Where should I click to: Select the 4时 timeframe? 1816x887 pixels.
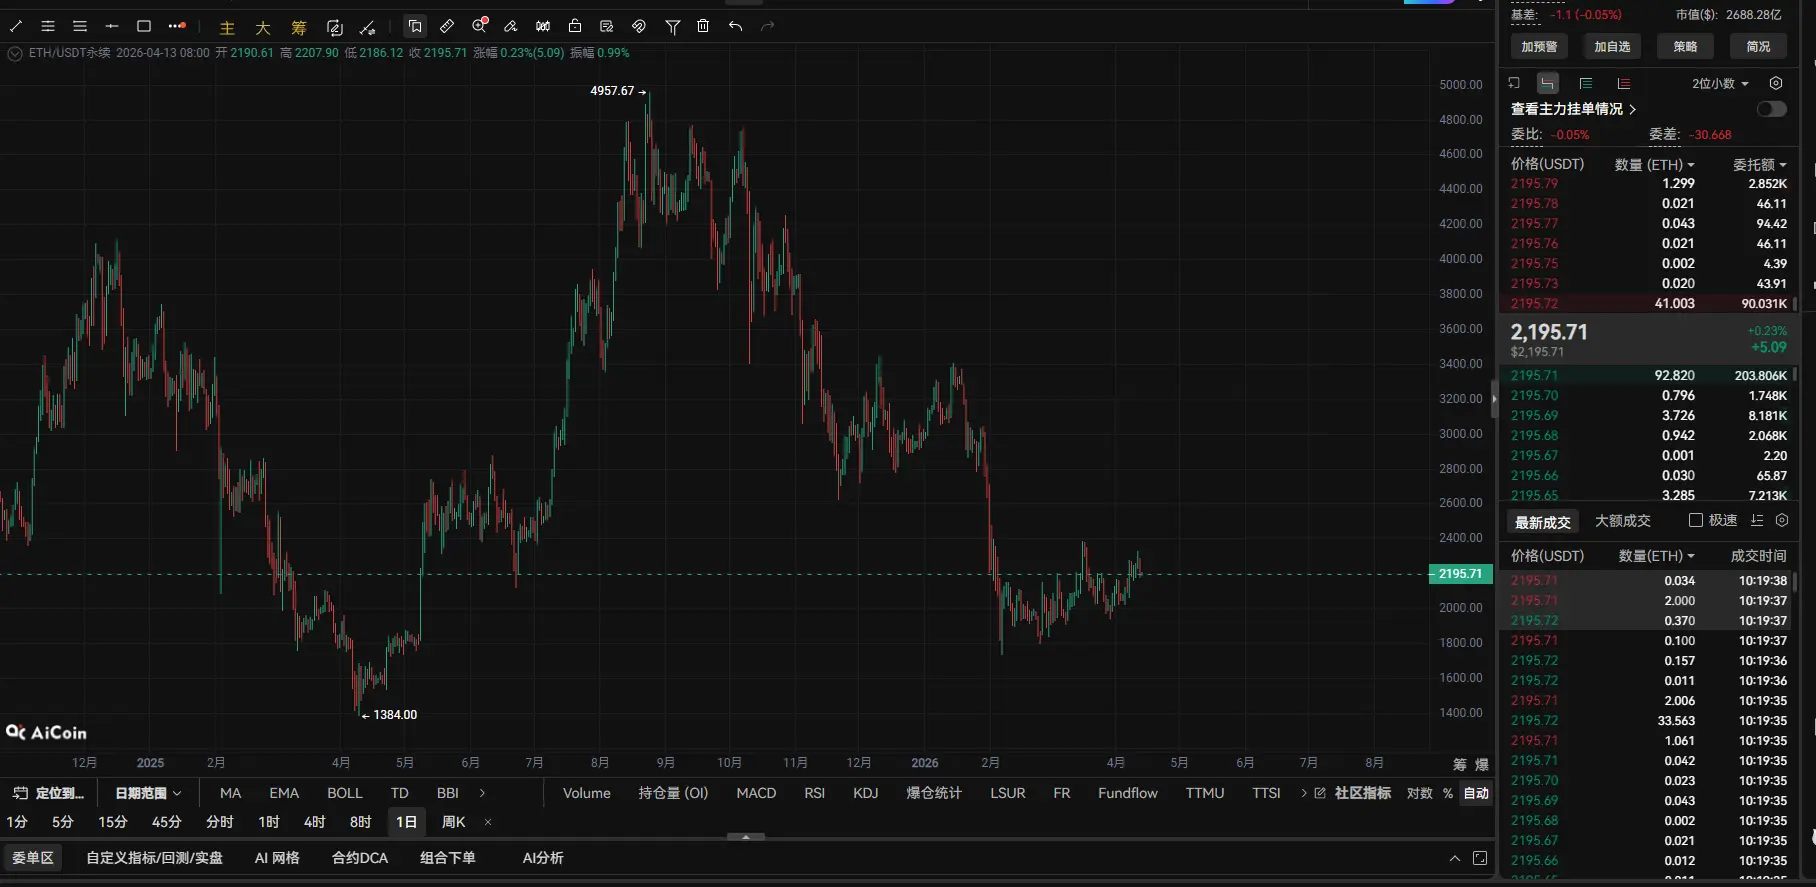point(315,822)
